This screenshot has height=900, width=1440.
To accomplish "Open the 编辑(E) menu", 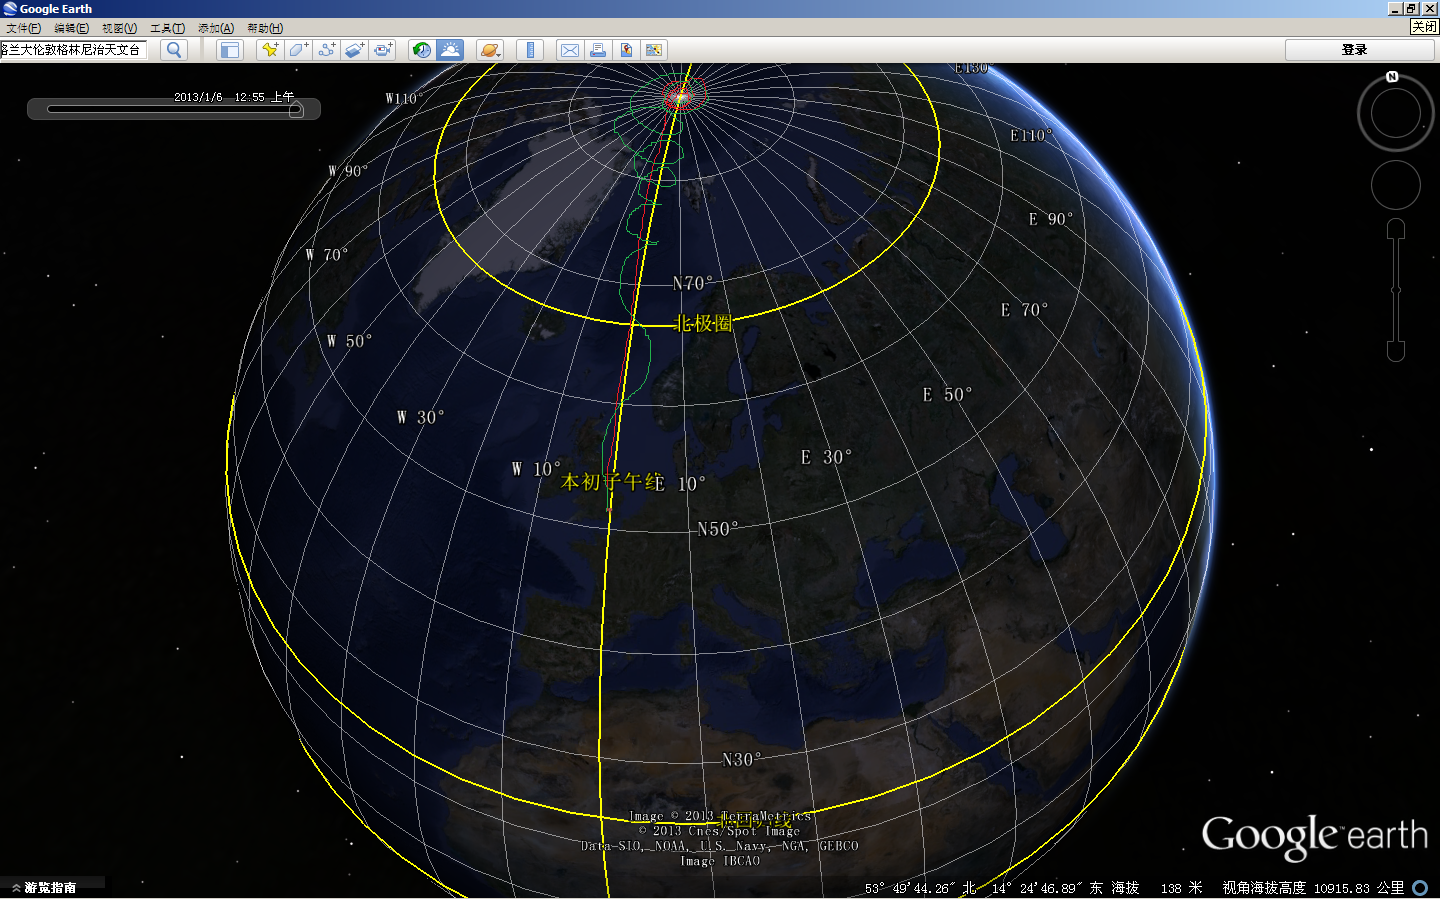I will click(x=71, y=28).
